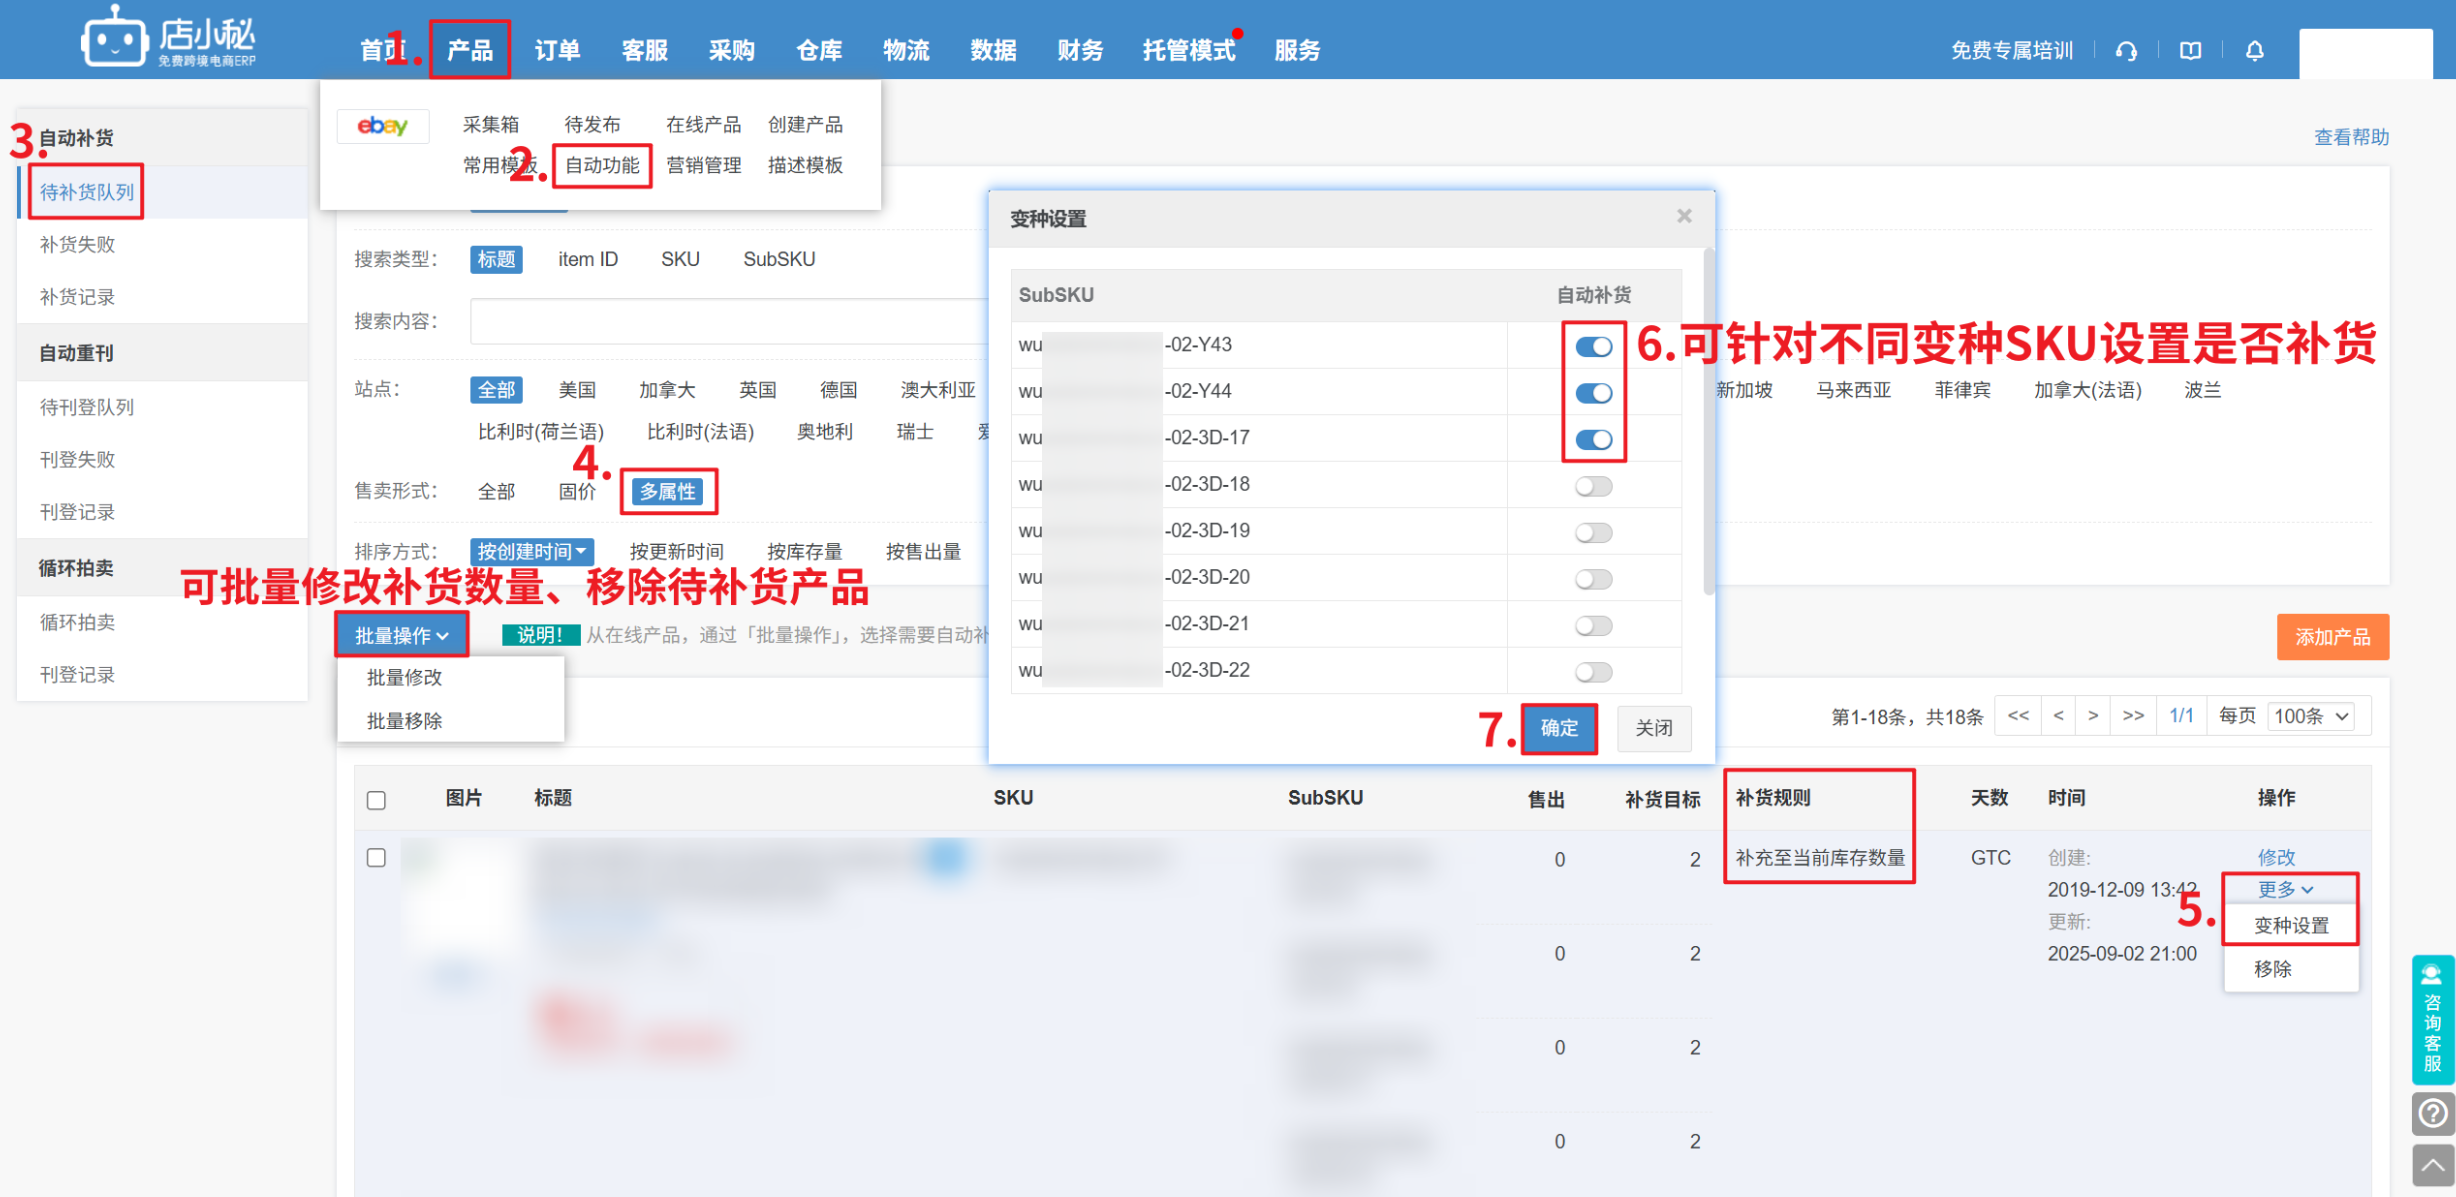
Task: Disable auto-restock for SubSKU -02-Y43
Action: 1593,347
